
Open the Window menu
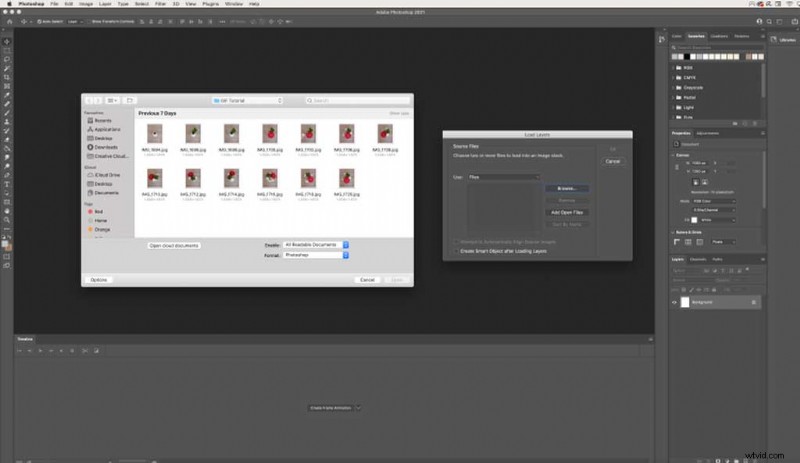click(234, 4)
